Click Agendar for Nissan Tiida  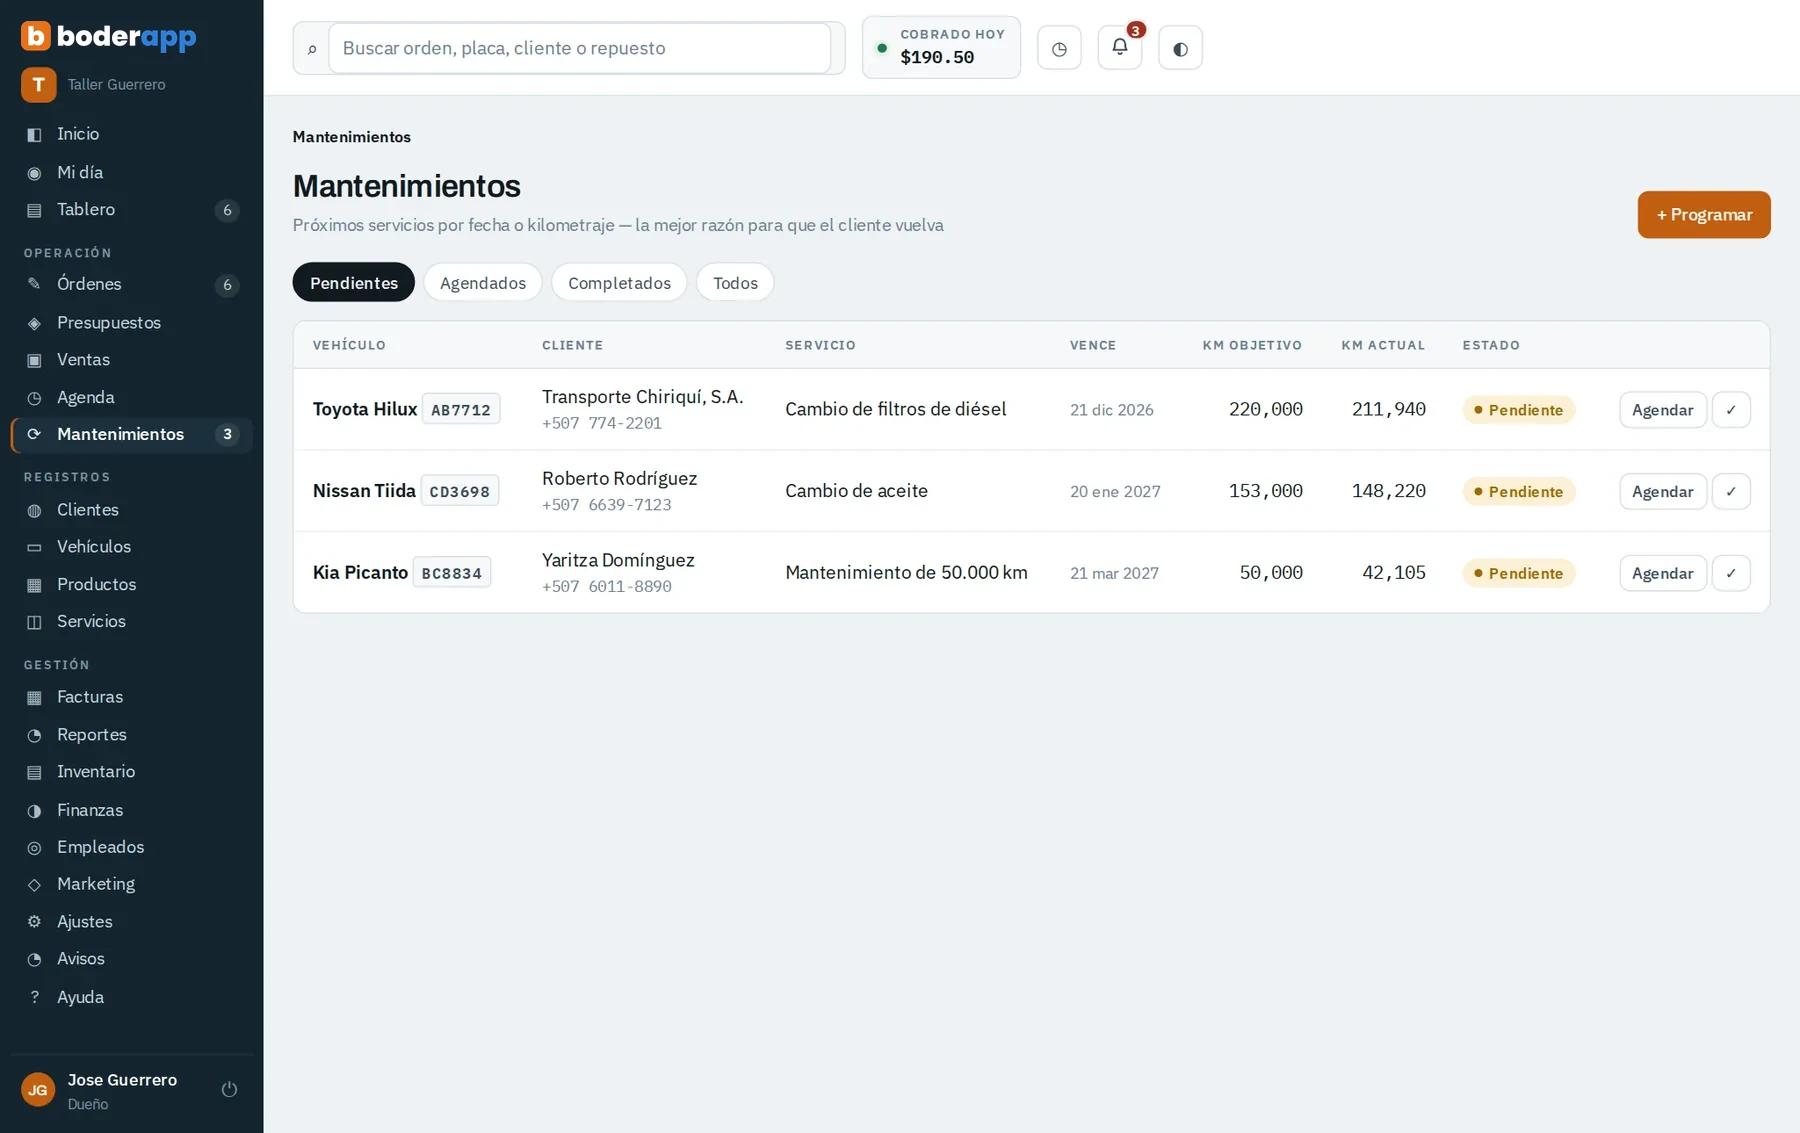pos(1663,492)
